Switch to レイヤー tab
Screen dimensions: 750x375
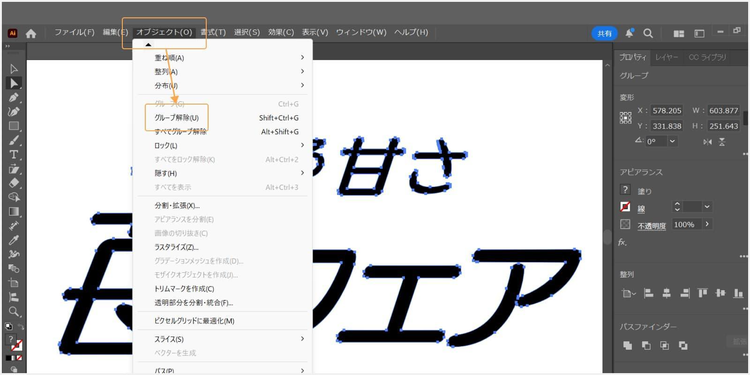[x=667, y=57]
